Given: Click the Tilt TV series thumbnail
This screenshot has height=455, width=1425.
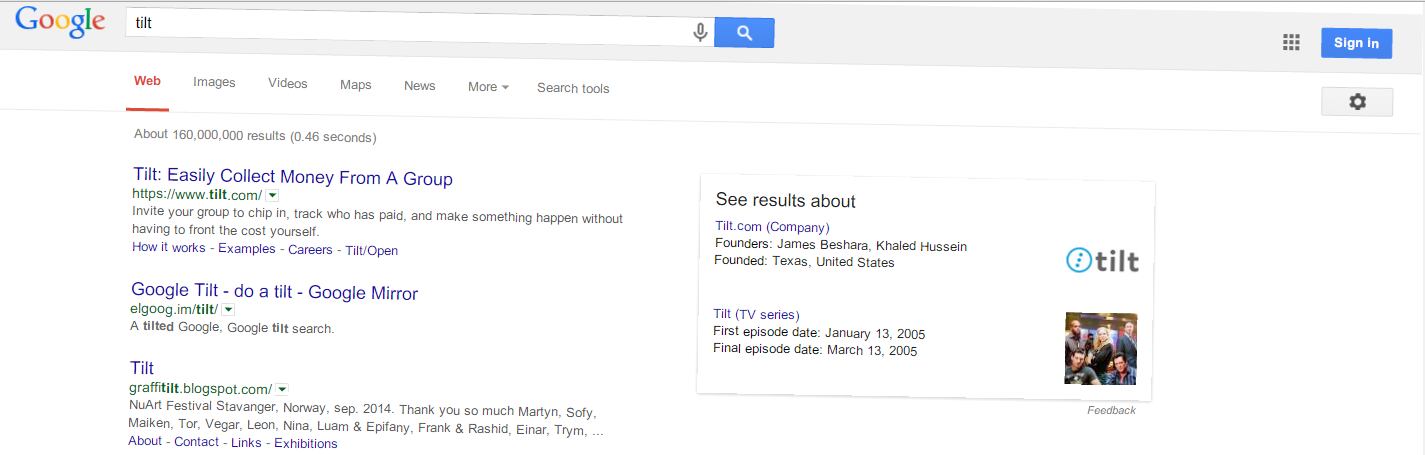Looking at the screenshot, I should point(1100,348).
